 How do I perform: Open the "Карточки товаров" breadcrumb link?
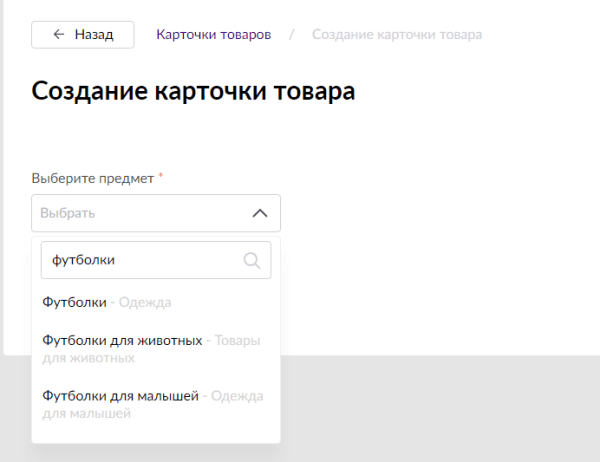point(213,34)
